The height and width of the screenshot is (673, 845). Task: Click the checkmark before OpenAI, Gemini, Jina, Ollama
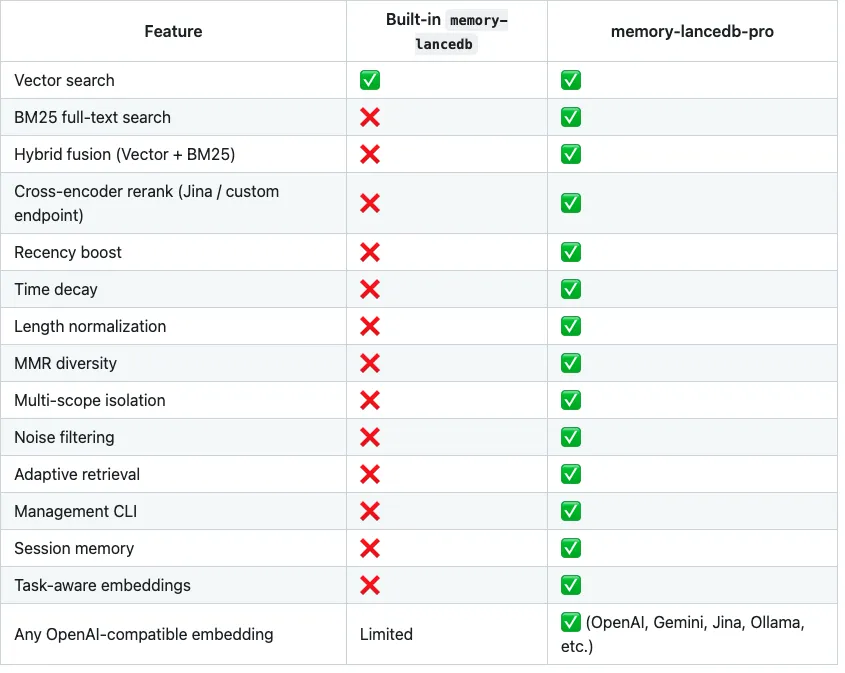click(x=571, y=623)
